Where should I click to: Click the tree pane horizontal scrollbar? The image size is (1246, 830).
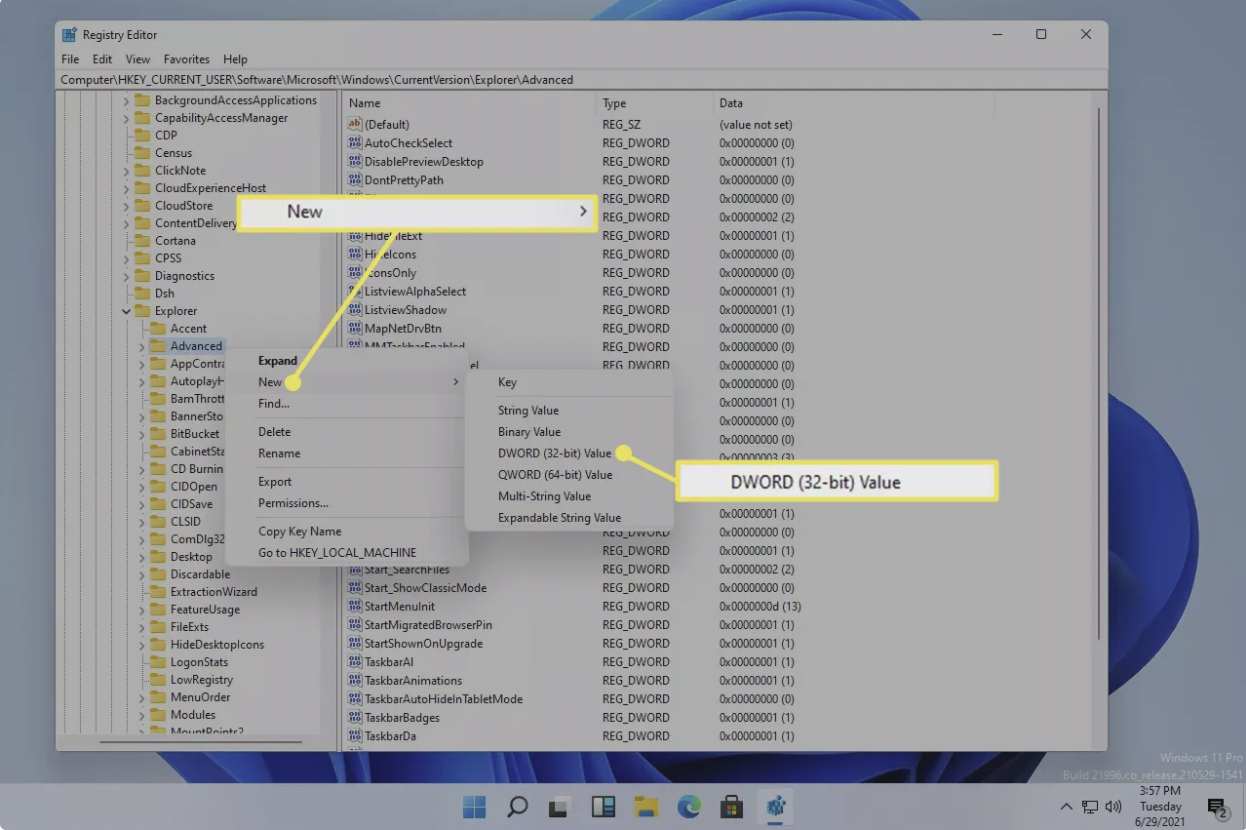[x=200, y=741]
